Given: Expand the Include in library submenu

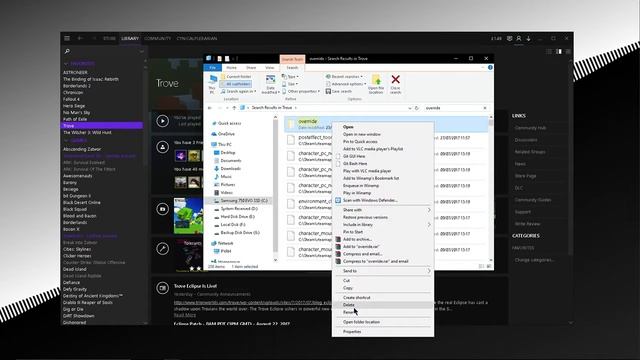Looking at the screenshot, I should coord(383,224).
